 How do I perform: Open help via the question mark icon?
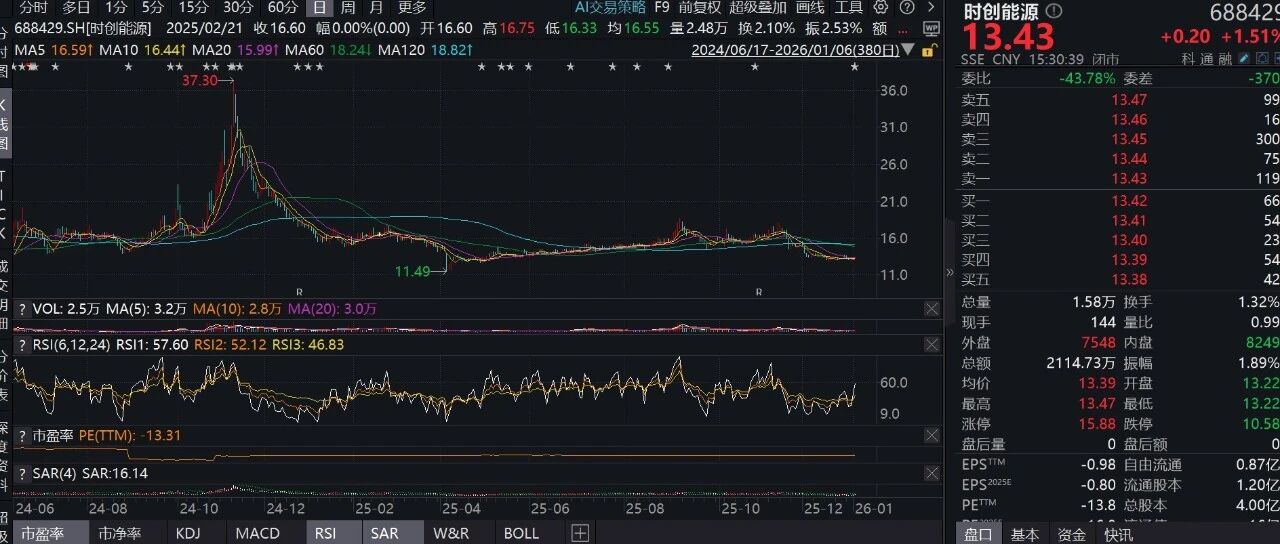[x=907, y=7]
